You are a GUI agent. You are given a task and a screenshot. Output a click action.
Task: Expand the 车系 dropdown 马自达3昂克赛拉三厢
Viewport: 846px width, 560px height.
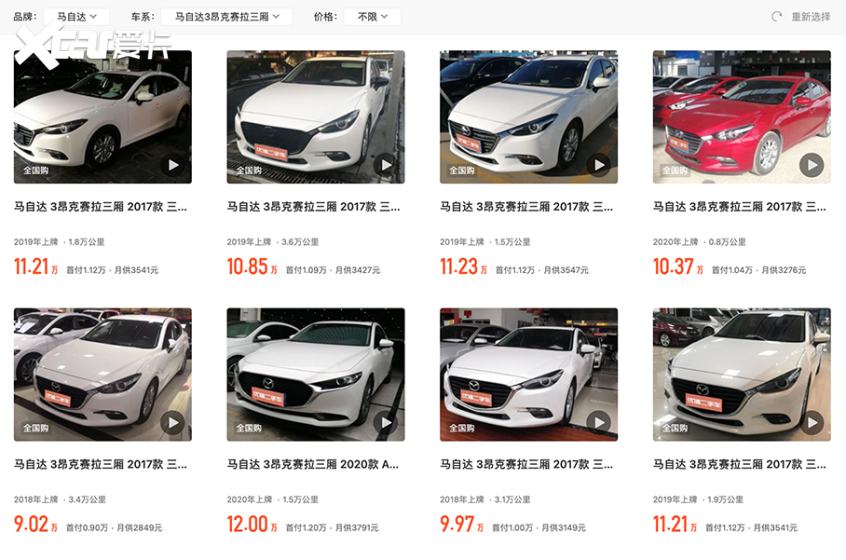[227, 17]
